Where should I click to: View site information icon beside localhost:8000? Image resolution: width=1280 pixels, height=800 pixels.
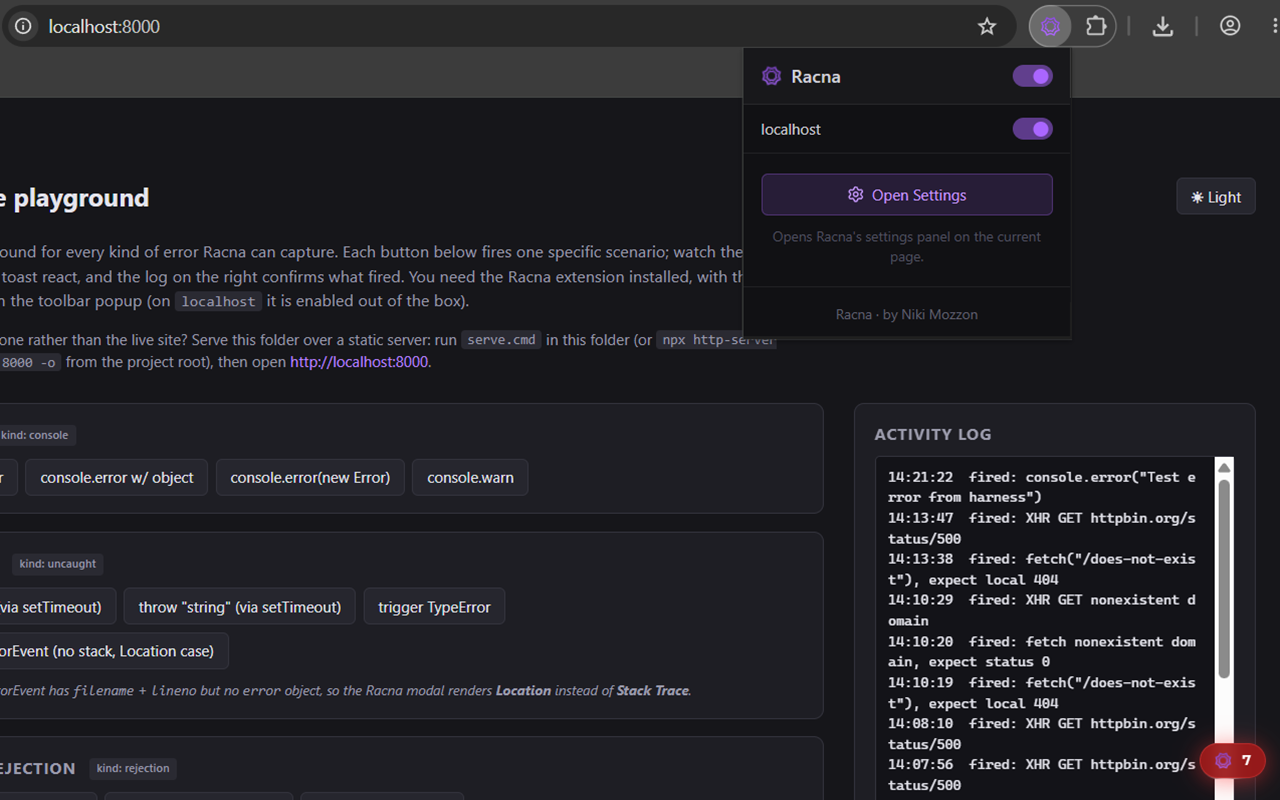[23, 27]
